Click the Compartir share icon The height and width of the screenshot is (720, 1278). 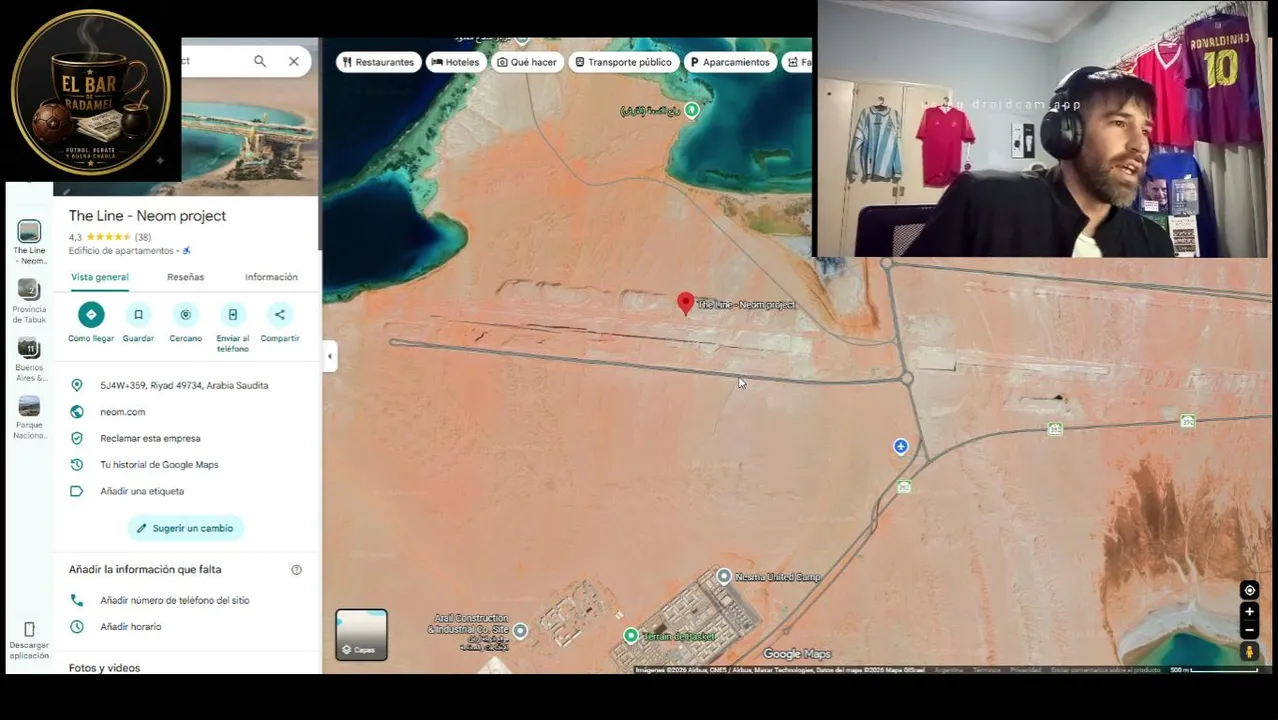280,315
